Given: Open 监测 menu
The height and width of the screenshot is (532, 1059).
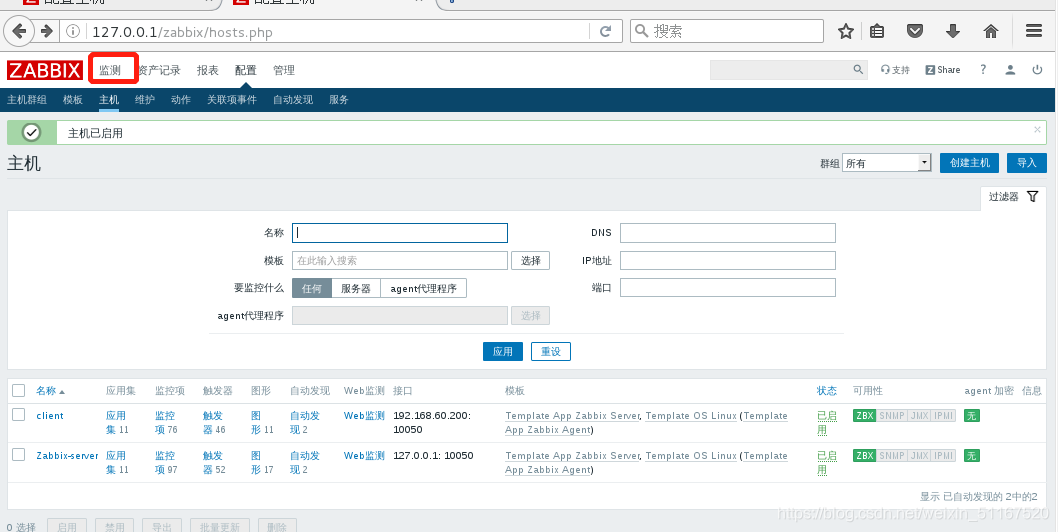Looking at the screenshot, I should [x=110, y=70].
